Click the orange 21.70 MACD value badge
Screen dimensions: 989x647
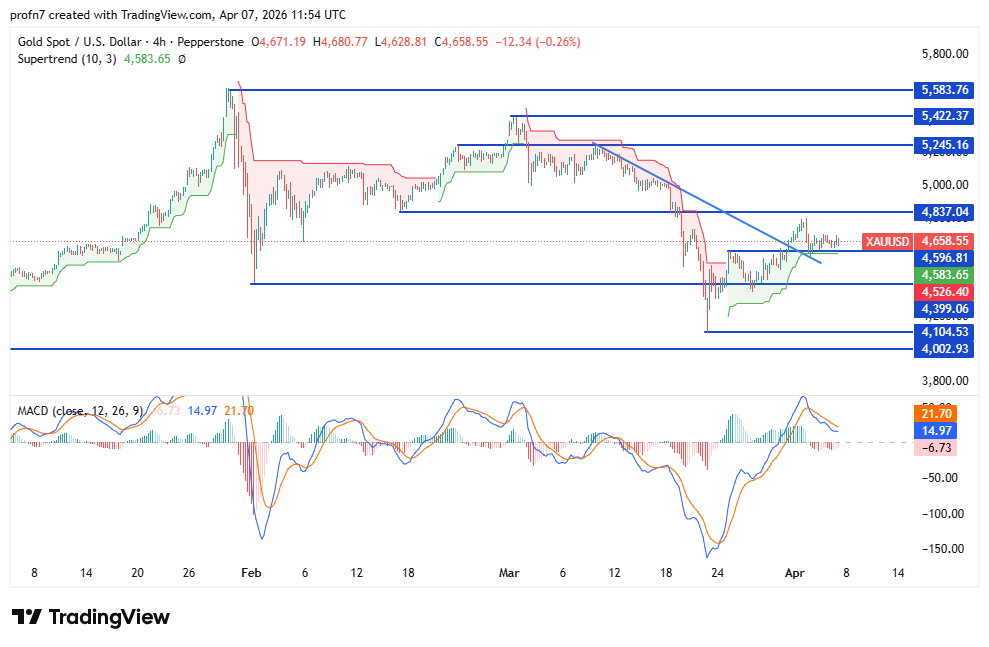(938, 413)
